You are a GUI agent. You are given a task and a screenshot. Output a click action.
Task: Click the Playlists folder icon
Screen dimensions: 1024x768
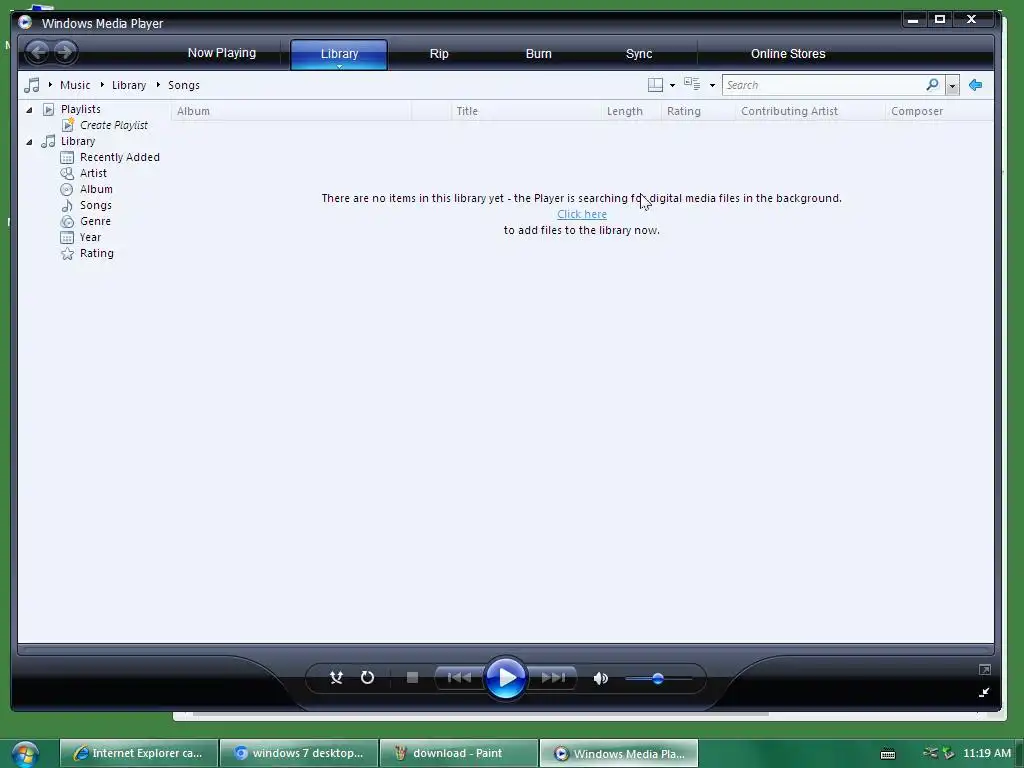click(48, 109)
